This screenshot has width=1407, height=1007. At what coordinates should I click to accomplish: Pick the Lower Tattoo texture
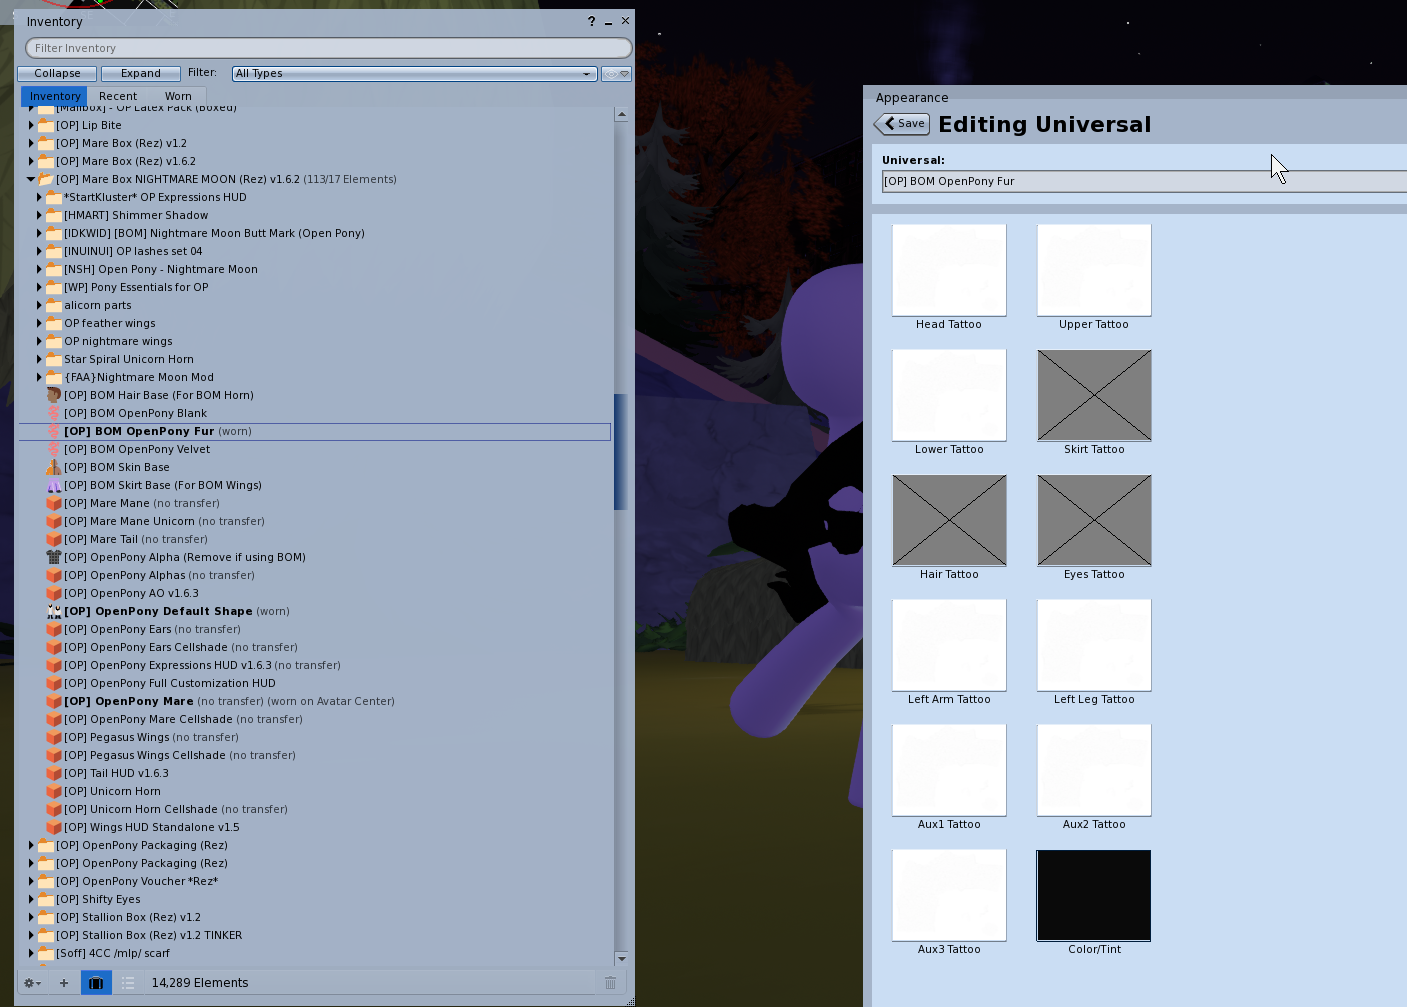(949, 395)
